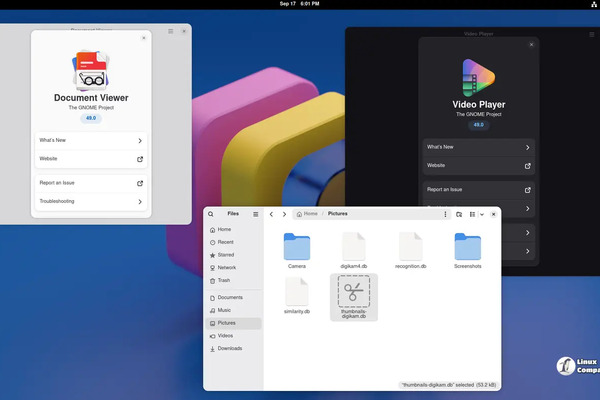Click Home in the Files path bar
Image resolution: width=600 pixels, height=400 pixels.
(x=307, y=214)
